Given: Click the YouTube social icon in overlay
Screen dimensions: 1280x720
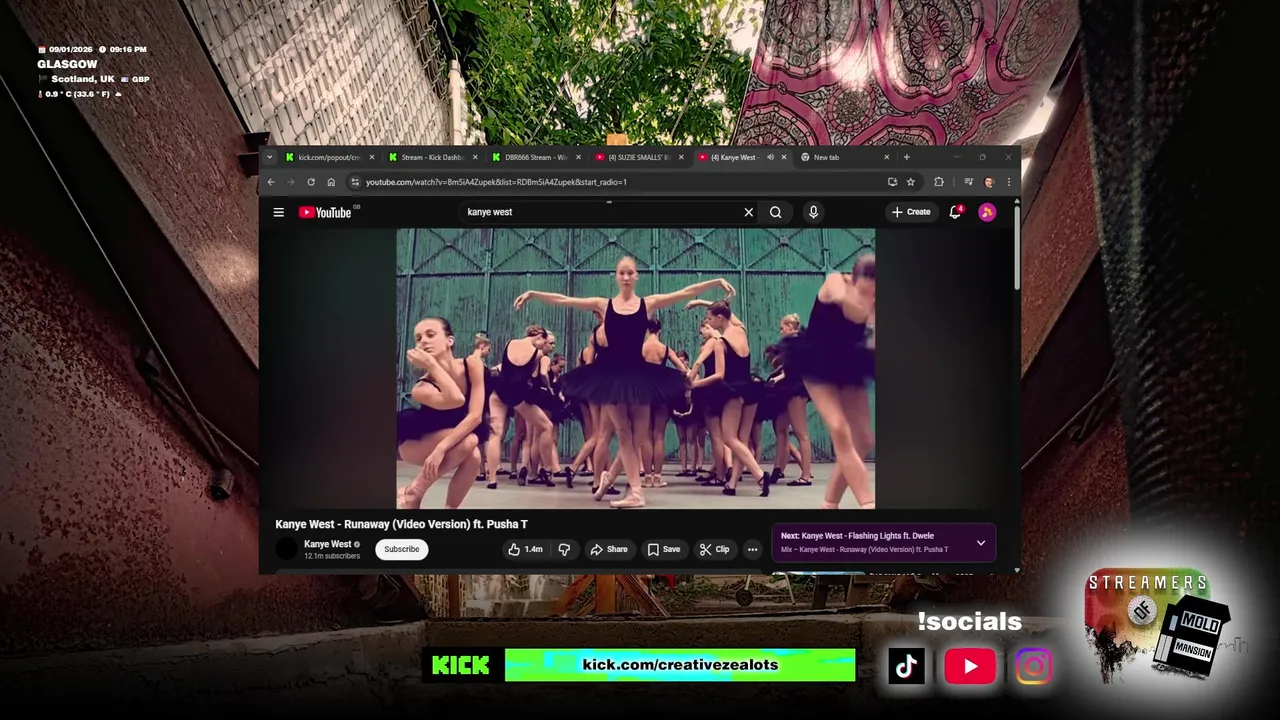Looking at the screenshot, I should tap(970, 667).
